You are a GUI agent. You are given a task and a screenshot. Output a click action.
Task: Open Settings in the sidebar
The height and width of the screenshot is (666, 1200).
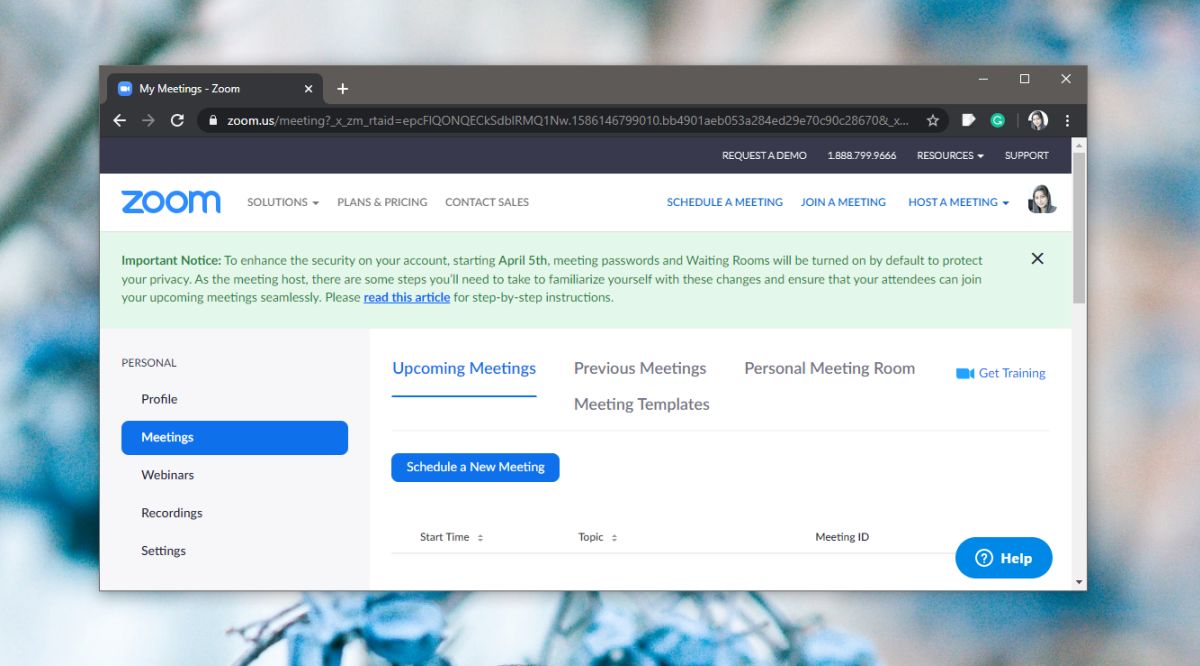163,551
